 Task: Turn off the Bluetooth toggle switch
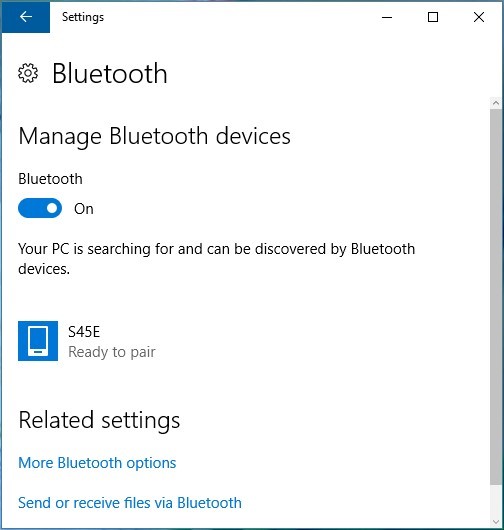pos(40,208)
